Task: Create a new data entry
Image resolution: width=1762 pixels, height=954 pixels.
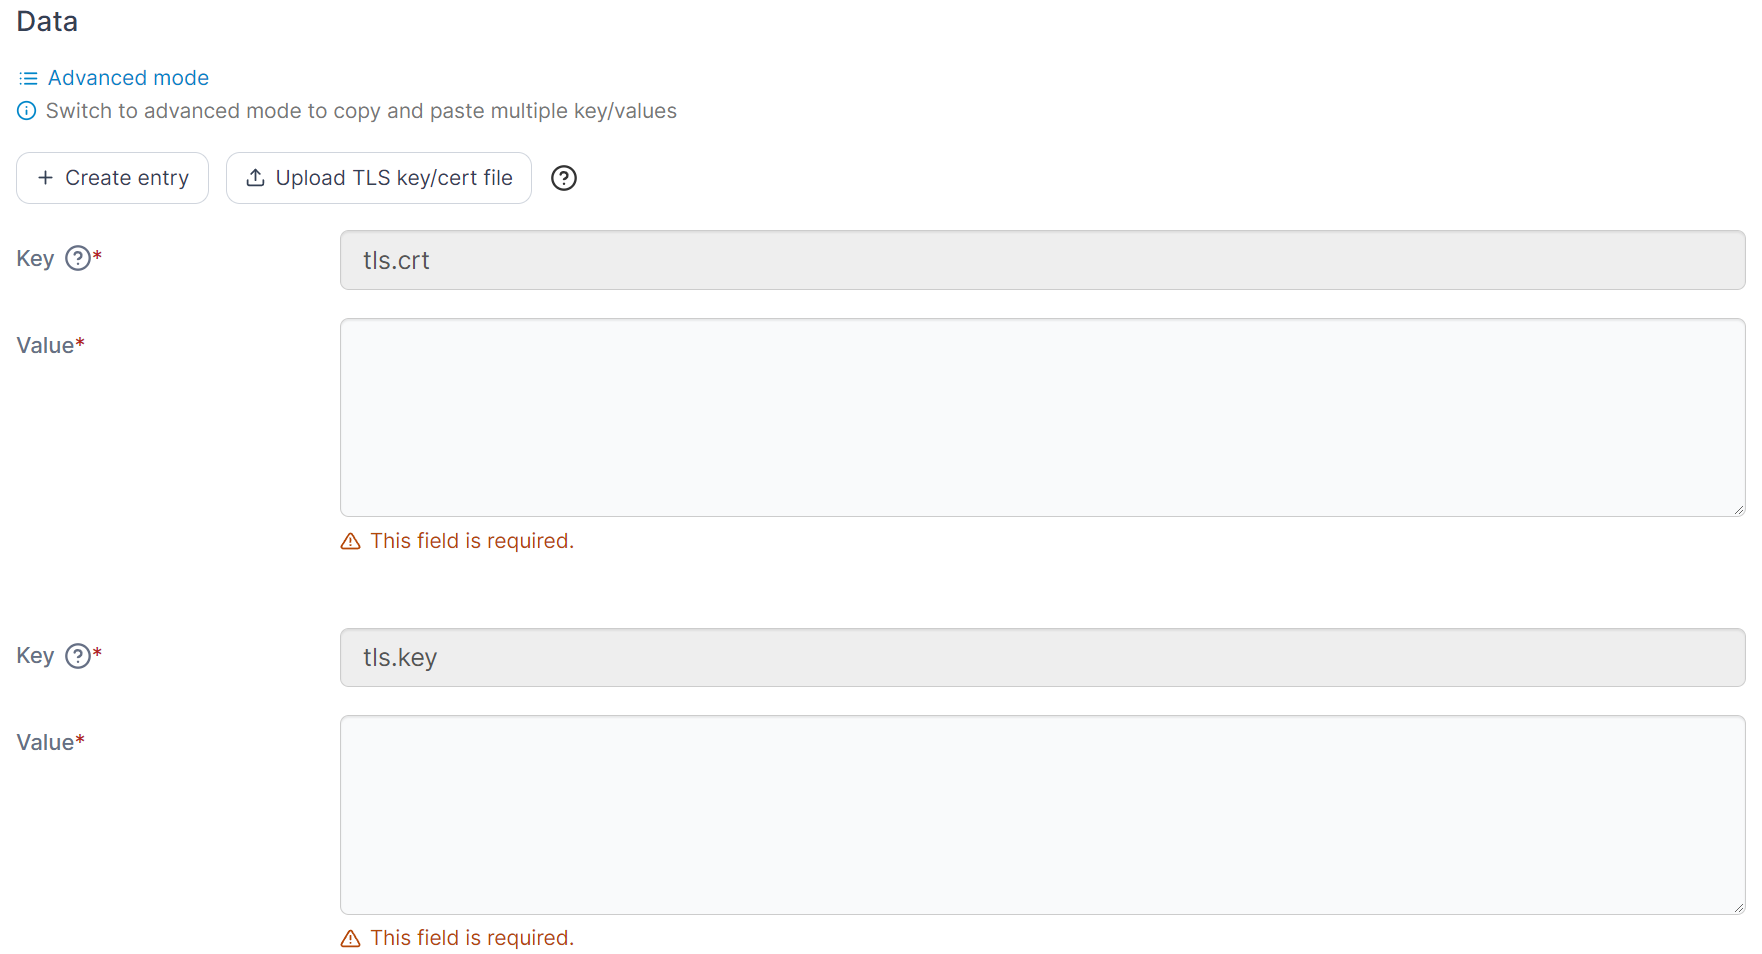Action: [112, 177]
